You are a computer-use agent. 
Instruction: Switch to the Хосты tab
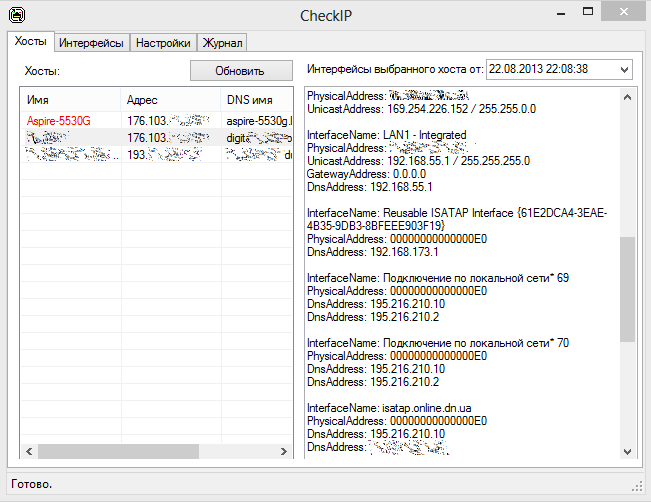pyautogui.click(x=31, y=41)
